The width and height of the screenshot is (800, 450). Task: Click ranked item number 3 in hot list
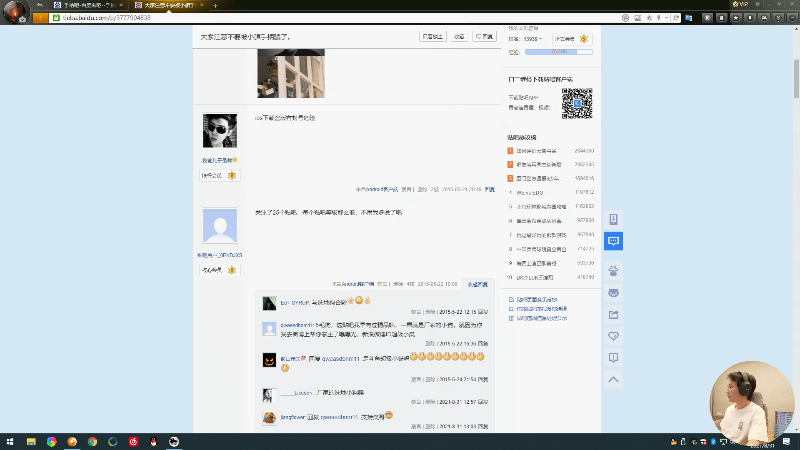pos(539,179)
